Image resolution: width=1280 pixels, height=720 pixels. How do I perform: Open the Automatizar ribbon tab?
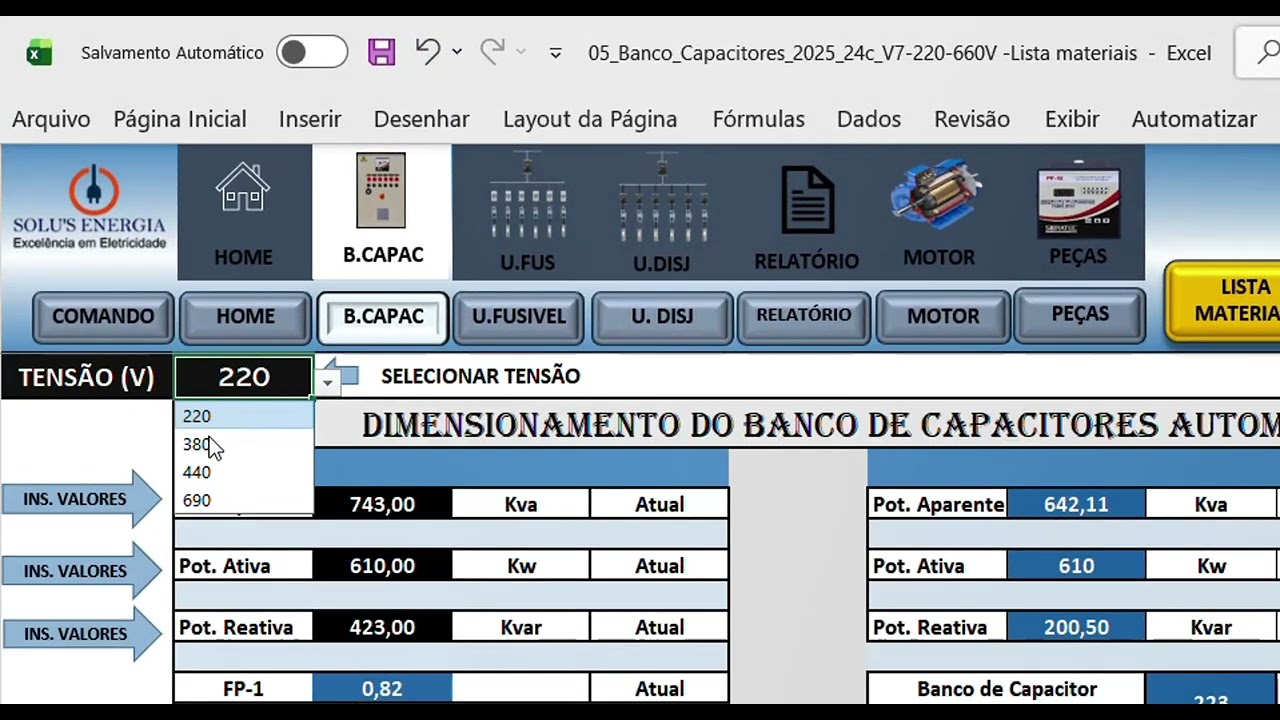point(1194,119)
